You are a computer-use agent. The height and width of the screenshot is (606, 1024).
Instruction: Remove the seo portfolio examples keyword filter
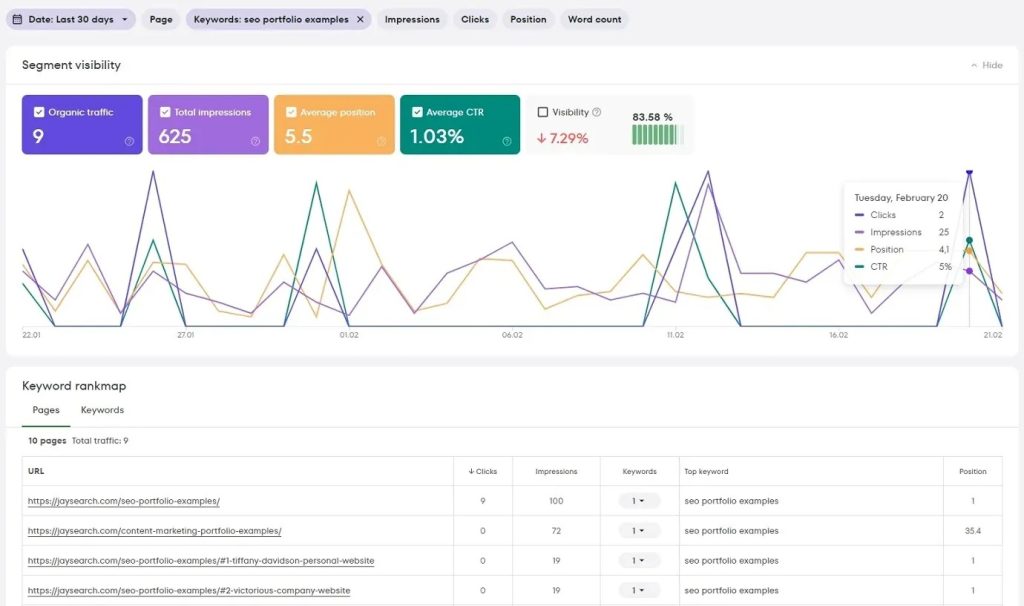(x=360, y=19)
